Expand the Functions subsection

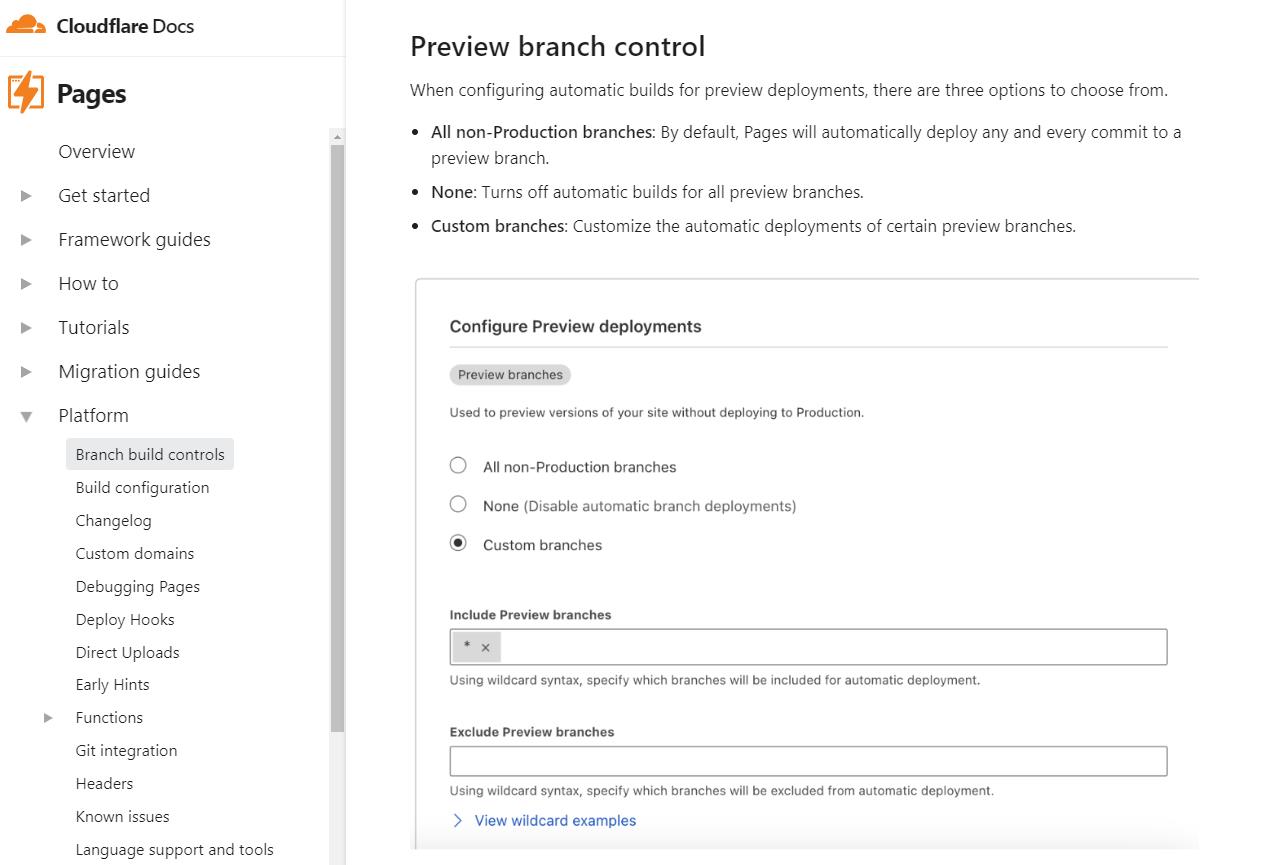(46, 717)
